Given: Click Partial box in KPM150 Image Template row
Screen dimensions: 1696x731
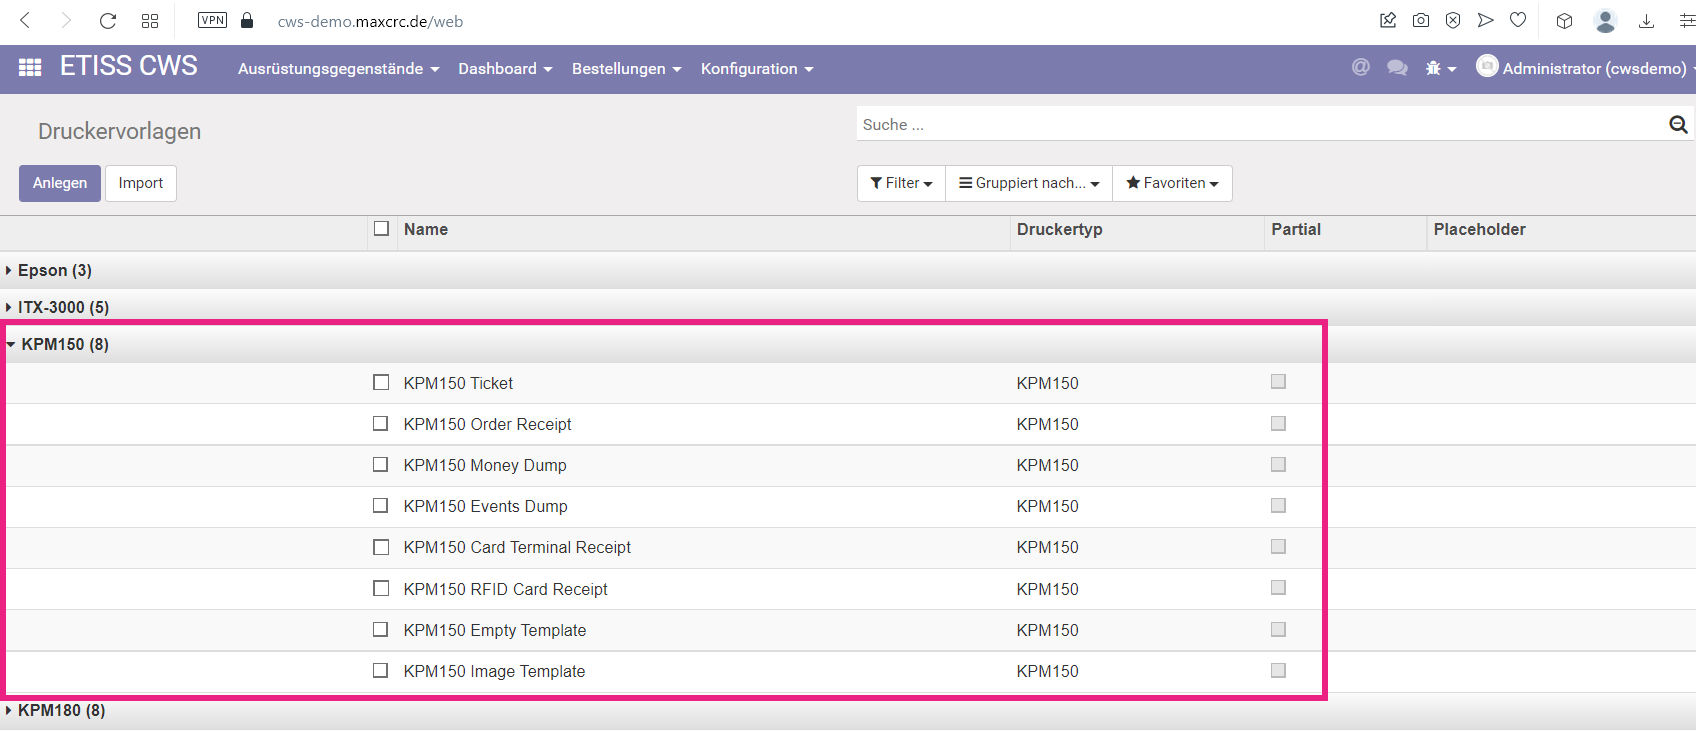Looking at the screenshot, I should pos(1278,670).
